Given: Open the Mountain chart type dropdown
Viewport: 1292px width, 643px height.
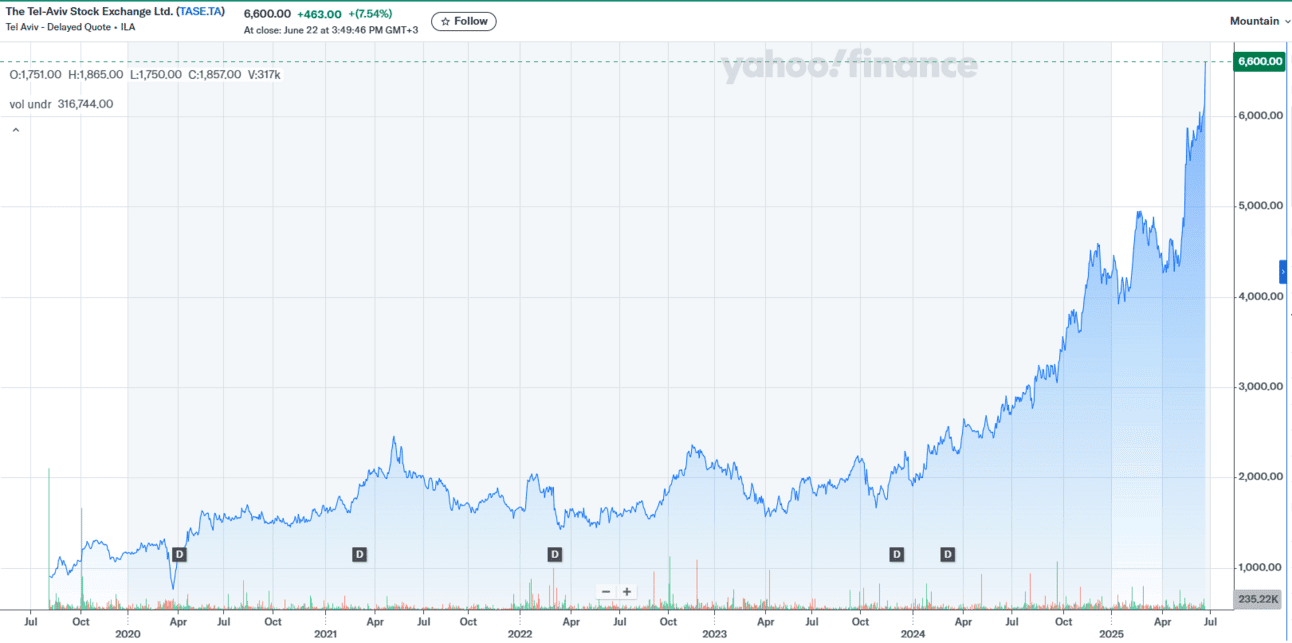Looking at the screenshot, I should (x=1259, y=21).
